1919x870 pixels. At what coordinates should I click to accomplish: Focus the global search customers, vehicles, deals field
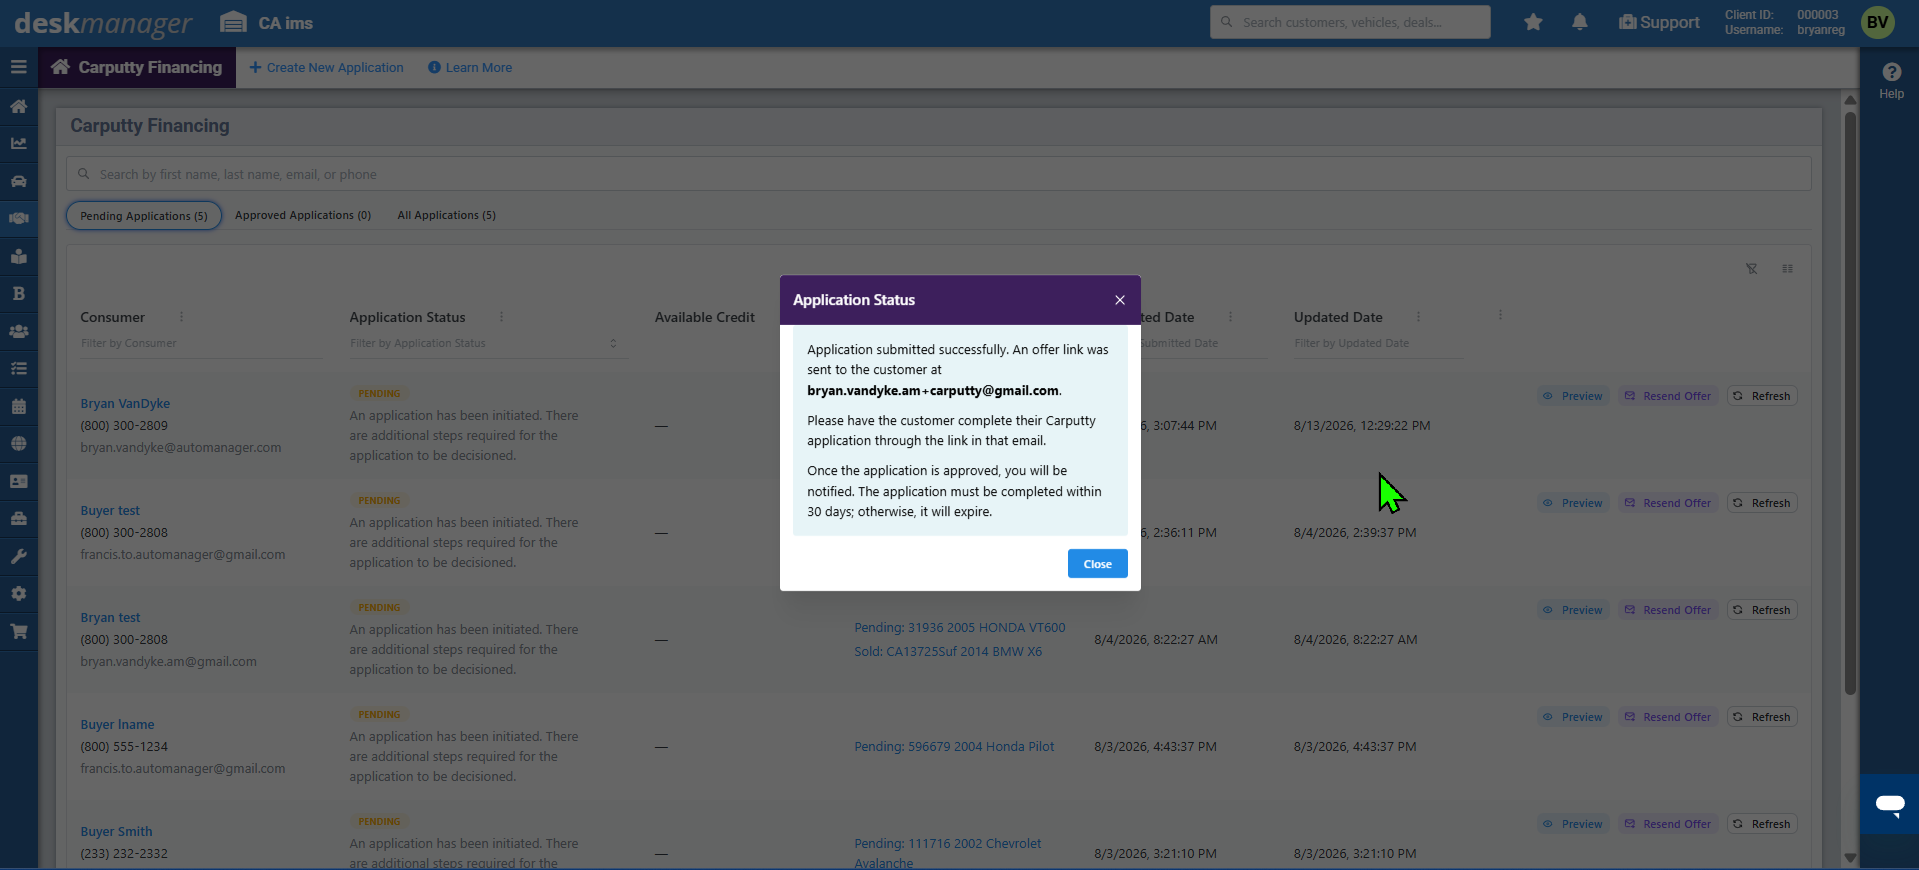(1350, 22)
